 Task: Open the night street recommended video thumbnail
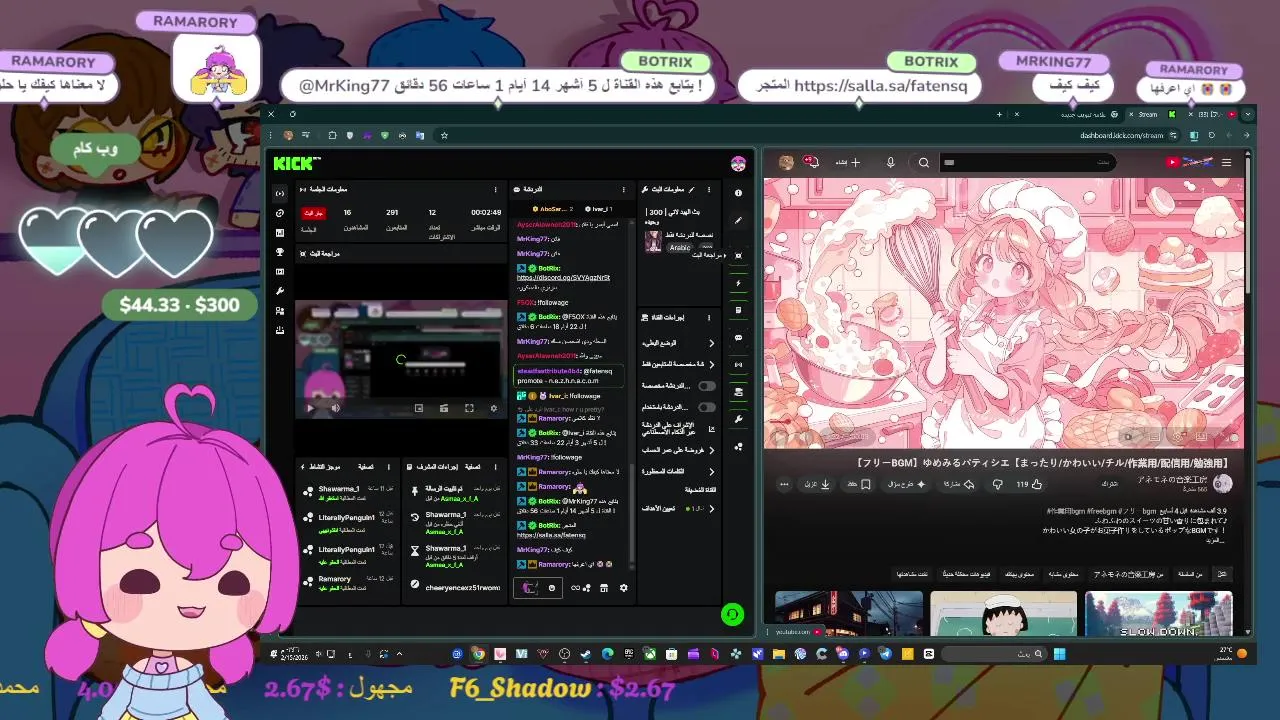(x=849, y=614)
